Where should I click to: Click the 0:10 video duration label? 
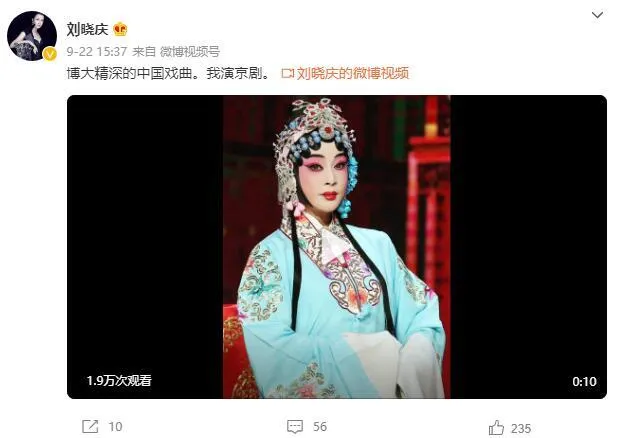coord(584,381)
